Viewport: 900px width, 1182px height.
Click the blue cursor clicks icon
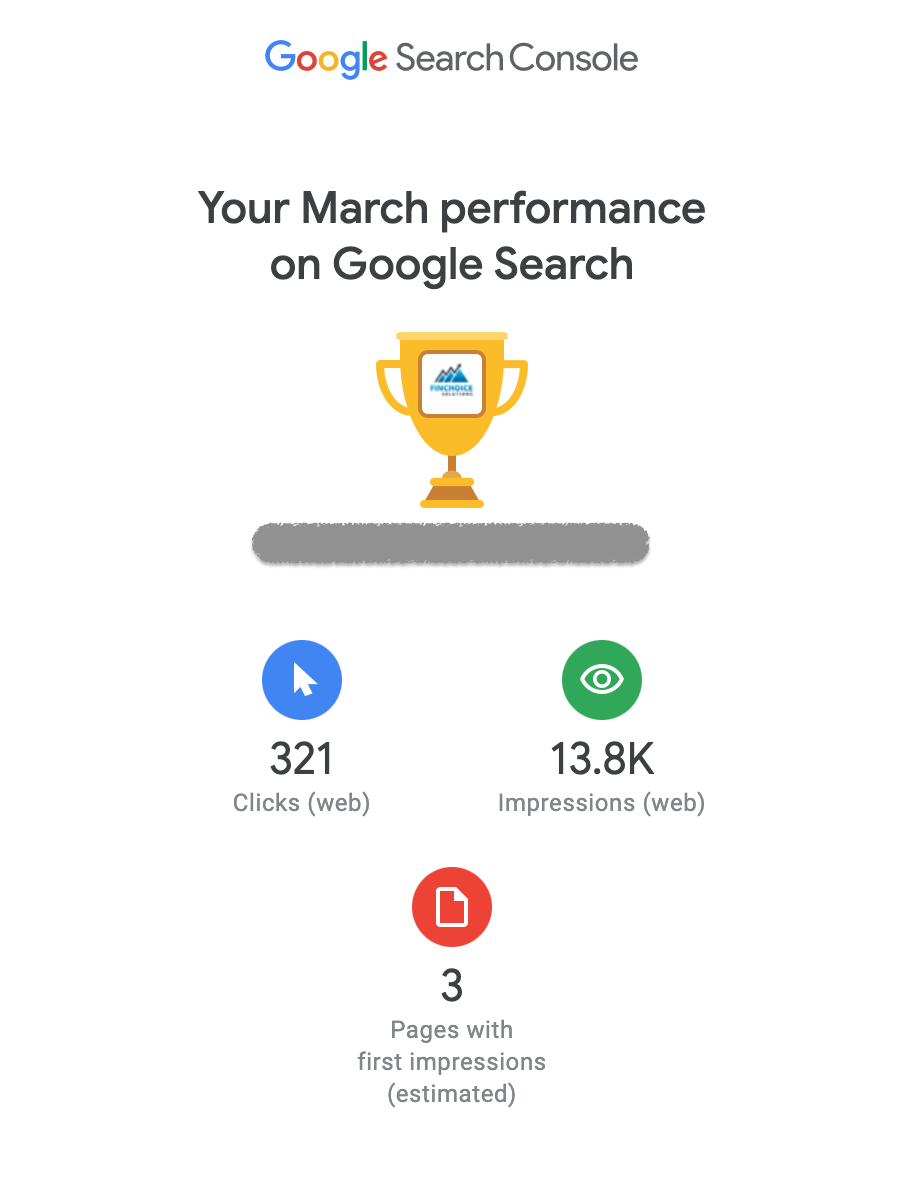(x=302, y=680)
